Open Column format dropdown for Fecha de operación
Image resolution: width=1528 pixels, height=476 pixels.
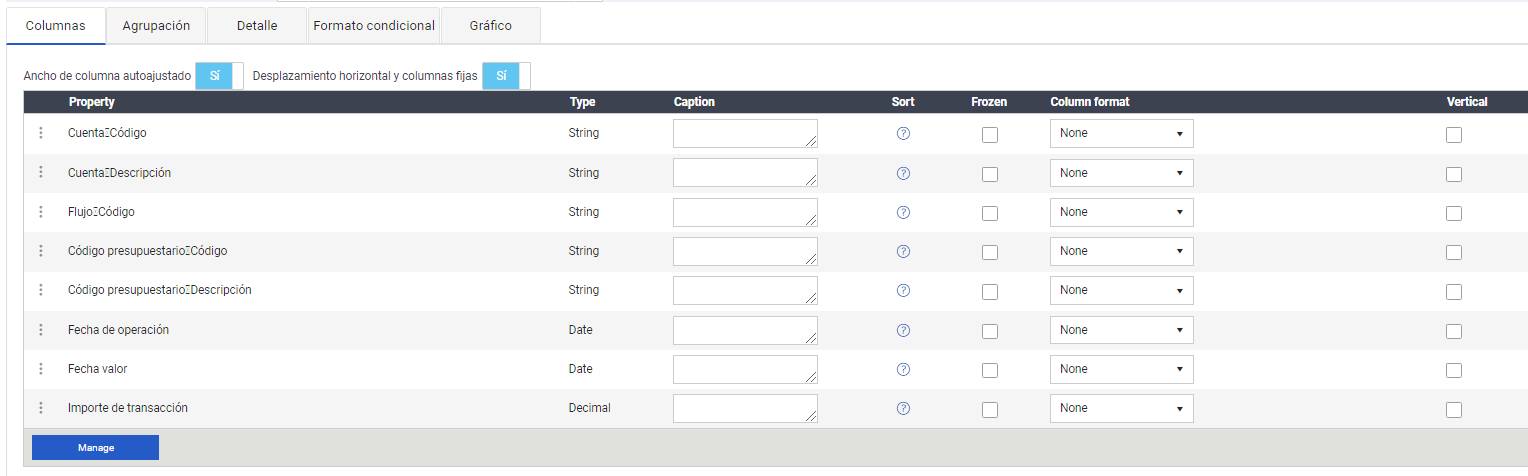tap(1121, 330)
